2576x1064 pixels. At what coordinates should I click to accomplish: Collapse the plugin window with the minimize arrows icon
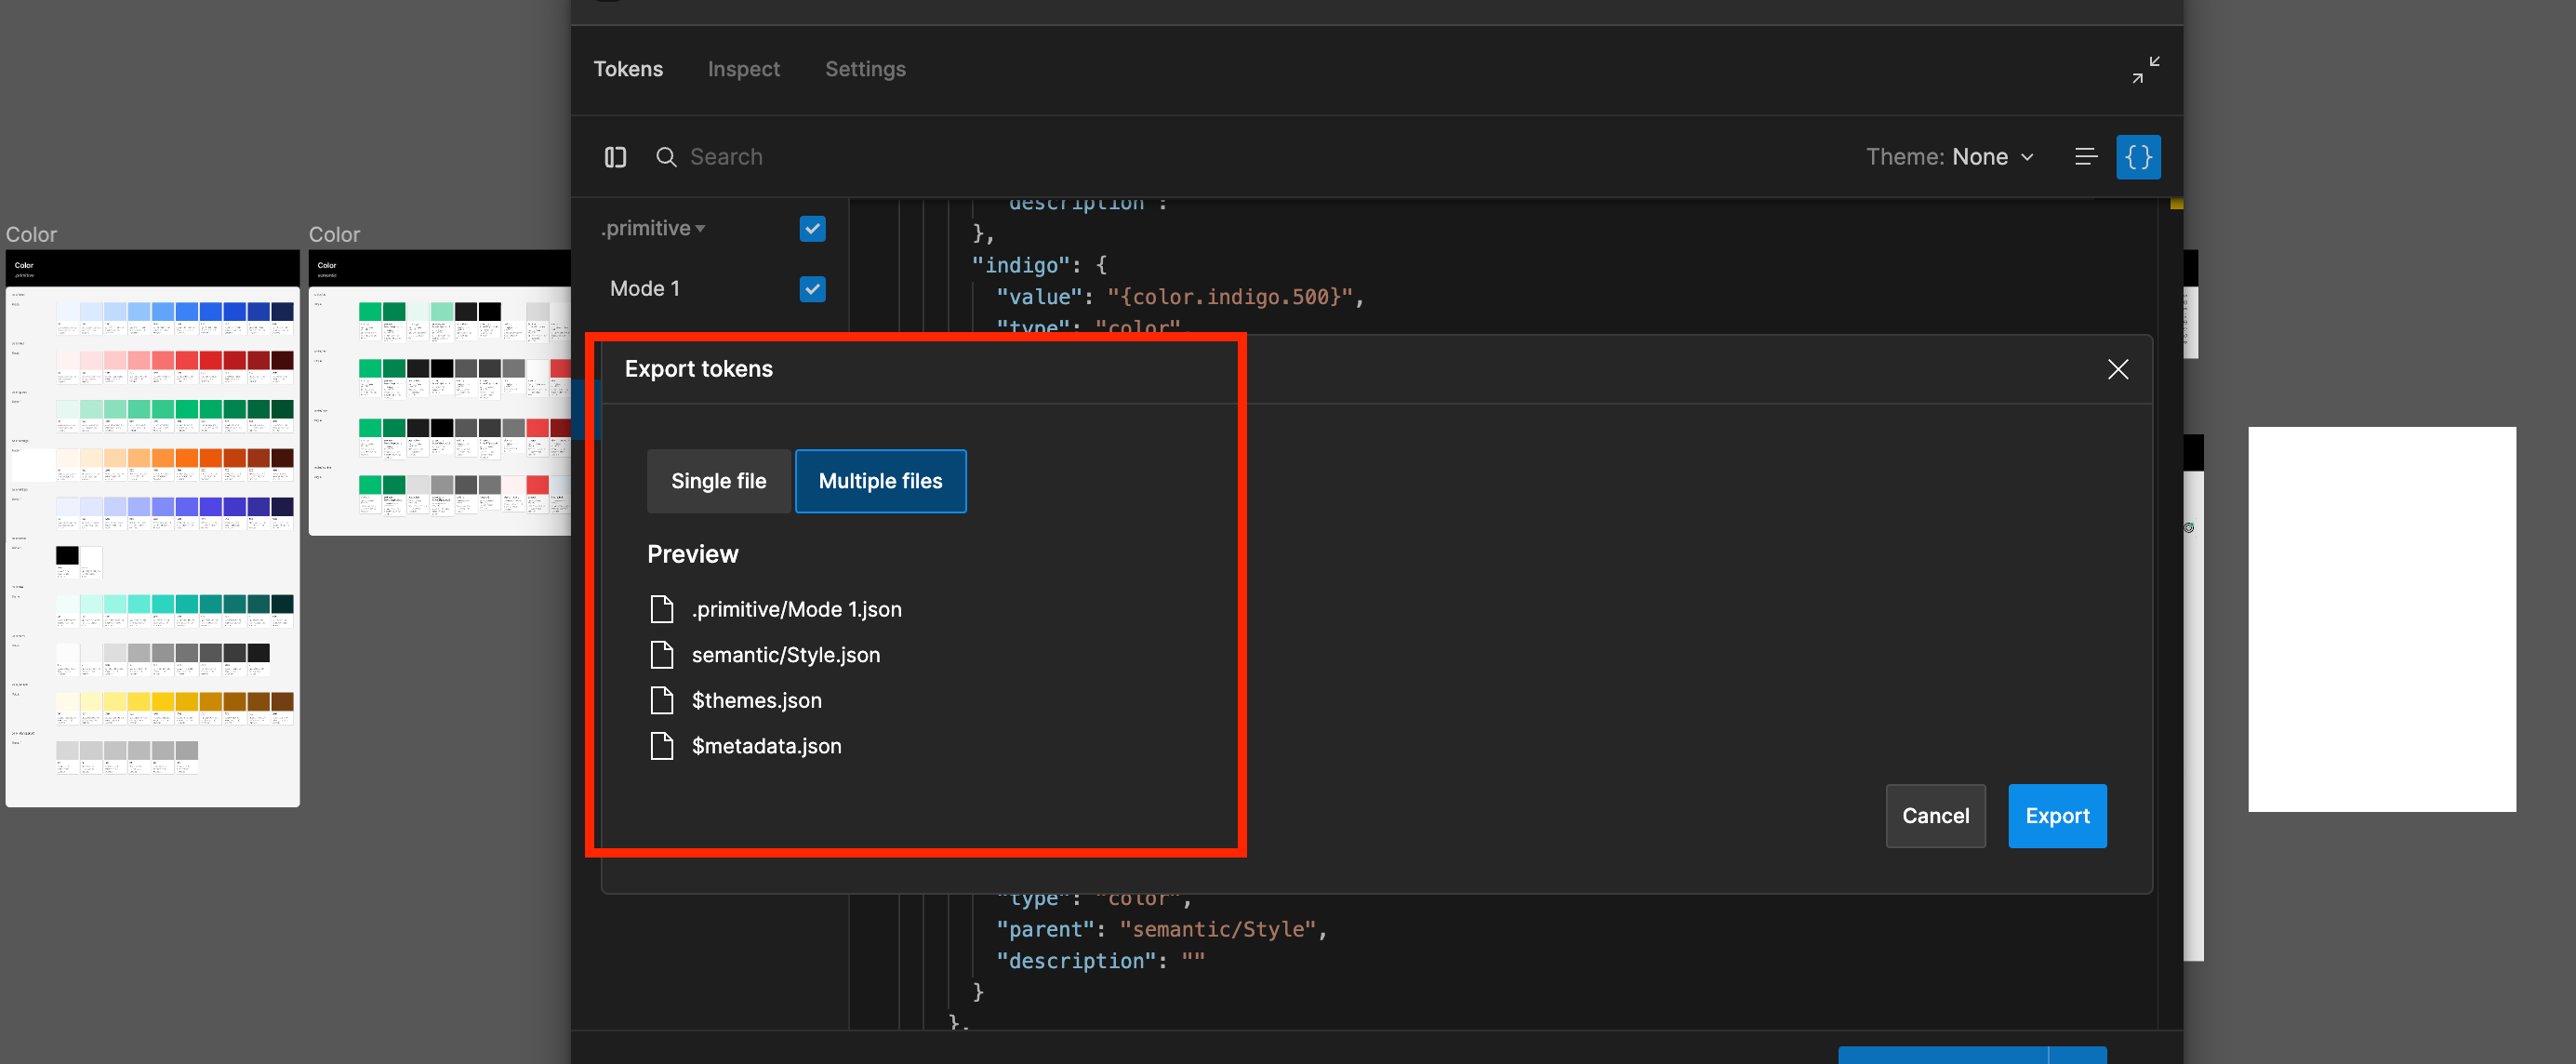(2145, 69)
